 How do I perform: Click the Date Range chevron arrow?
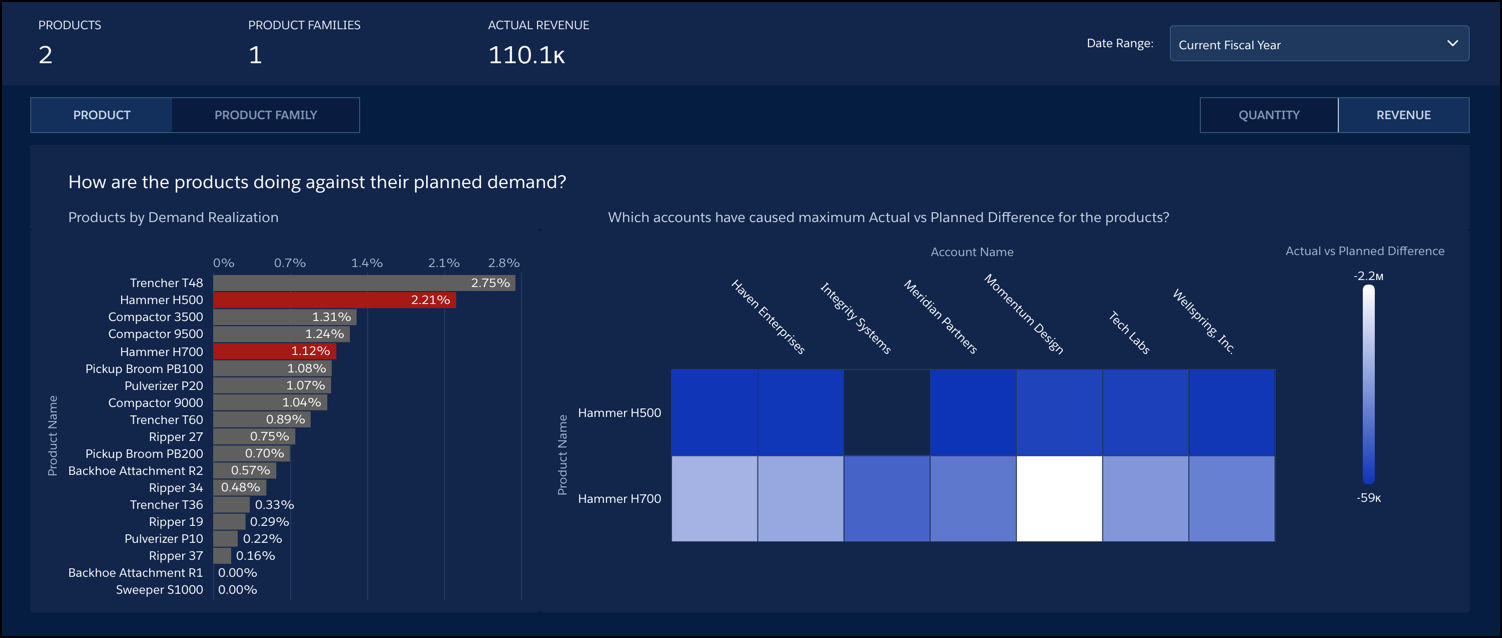point(1452,44)
